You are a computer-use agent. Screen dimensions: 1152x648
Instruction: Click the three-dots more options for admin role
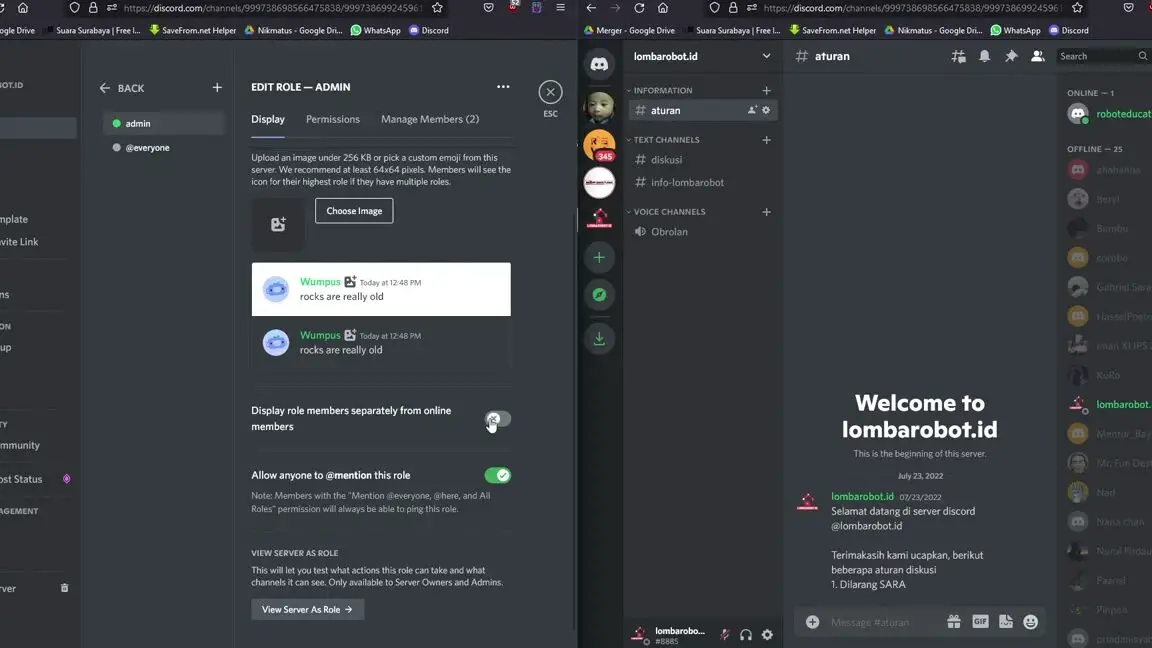coord(503,87)
